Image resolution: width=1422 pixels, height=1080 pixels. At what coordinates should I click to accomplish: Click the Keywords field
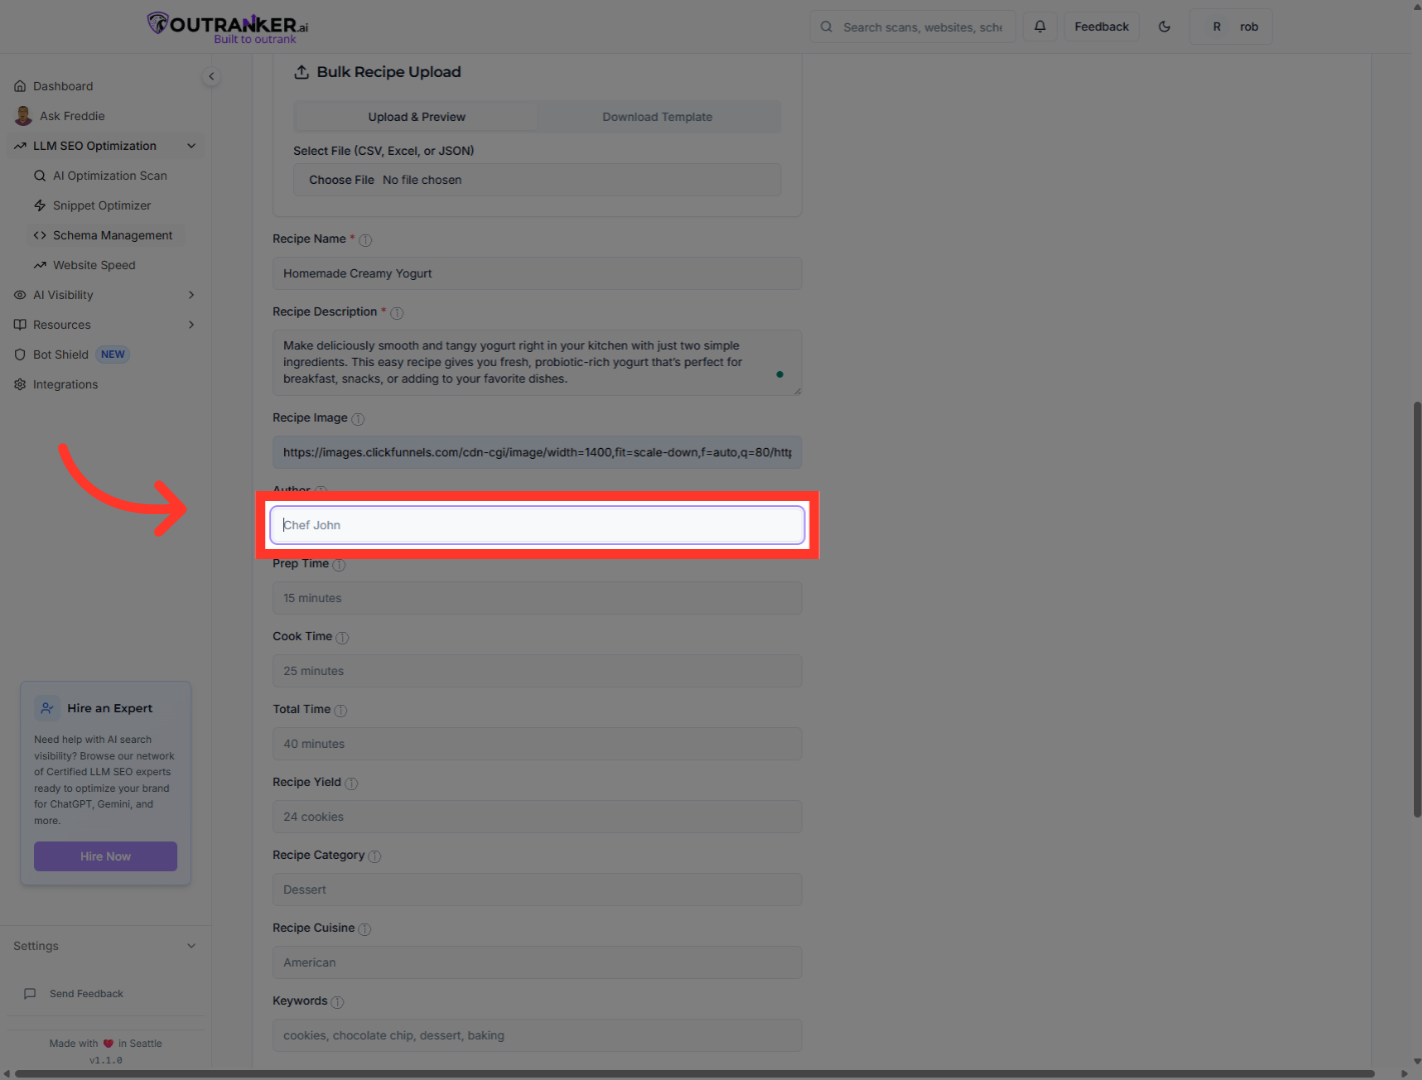(x=537, y=1036)
